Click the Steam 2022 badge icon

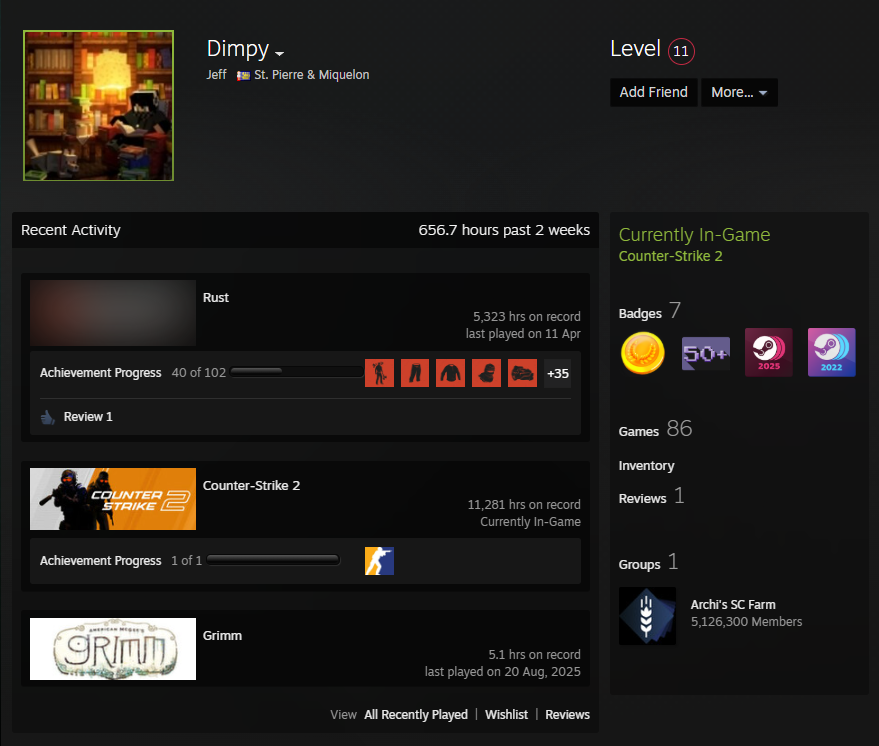pyautogui.click(x=831, y=352)
